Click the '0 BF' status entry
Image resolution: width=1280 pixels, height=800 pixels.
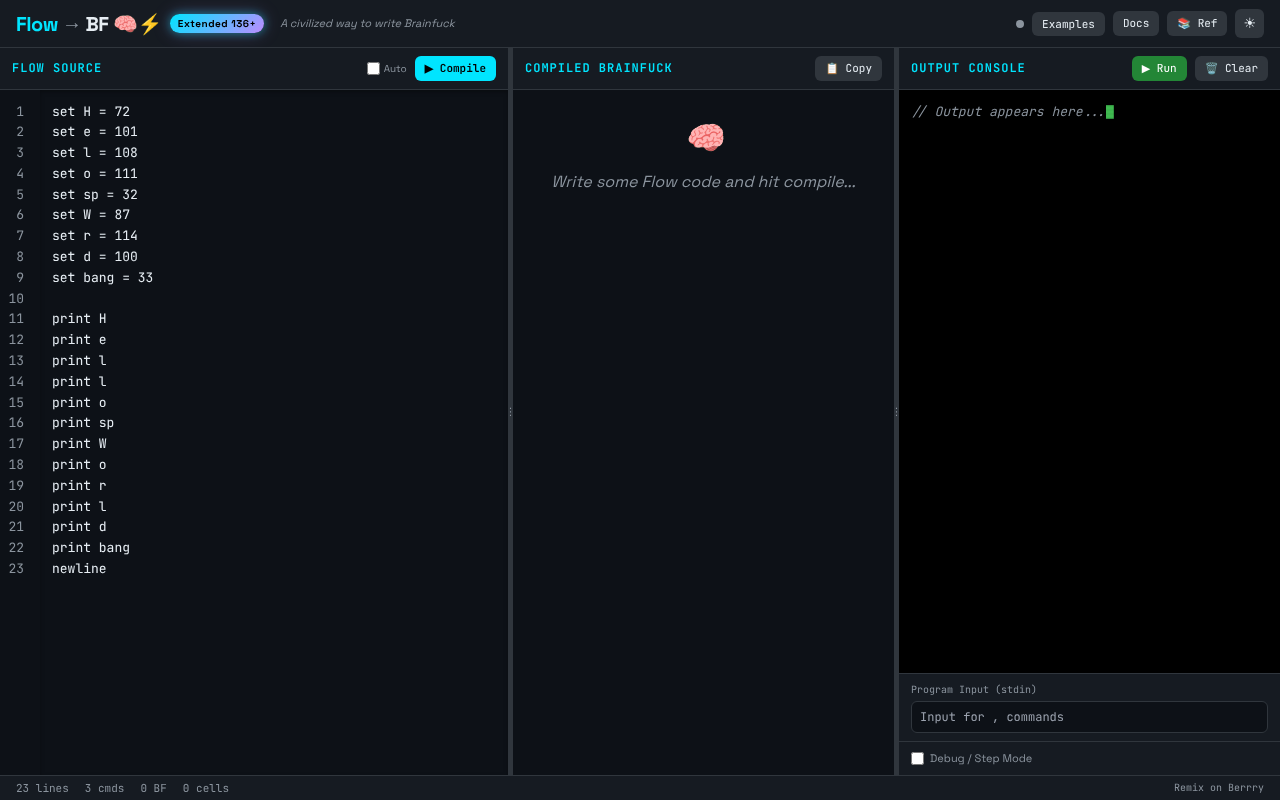(x=153, y=788)
